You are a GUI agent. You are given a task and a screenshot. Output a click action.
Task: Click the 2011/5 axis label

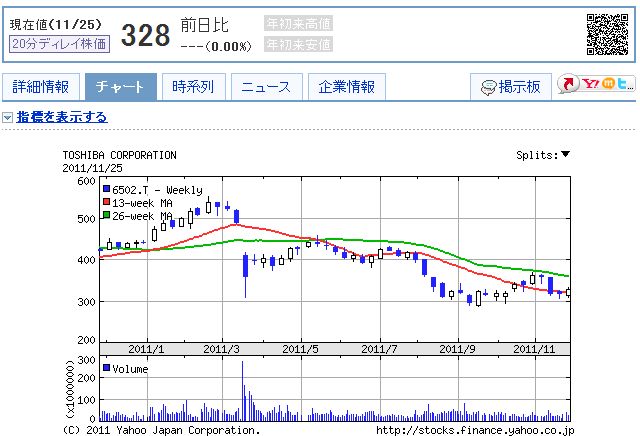[300, 349]
